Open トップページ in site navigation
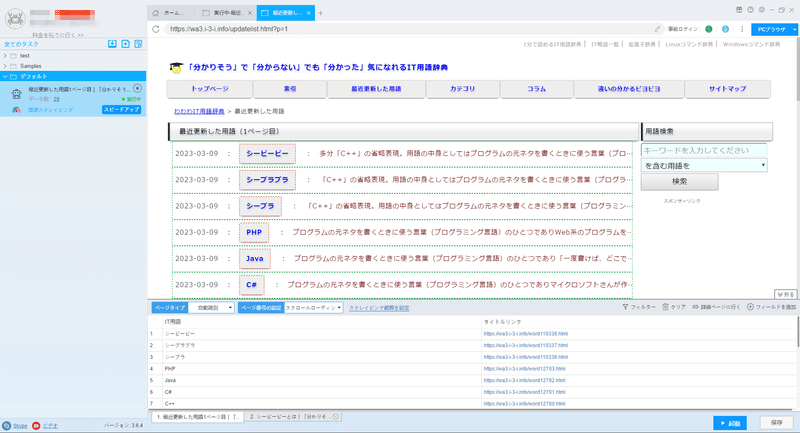The image size is (800, 433). (210, 89)
